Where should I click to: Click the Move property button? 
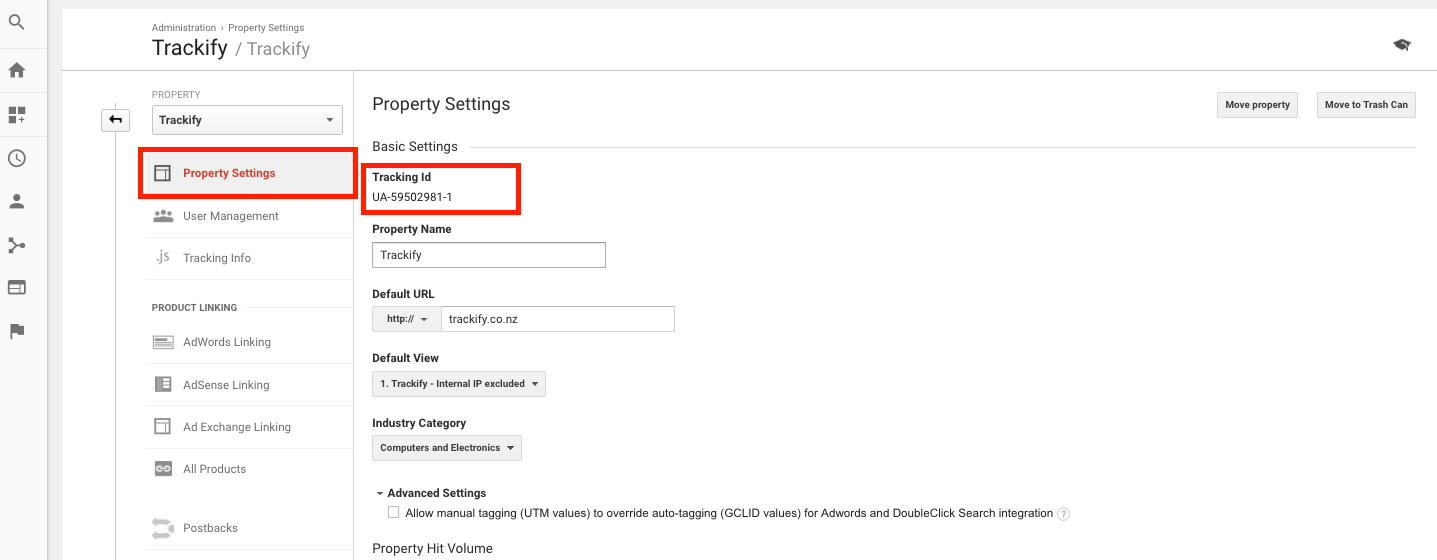coord(1257,105)
